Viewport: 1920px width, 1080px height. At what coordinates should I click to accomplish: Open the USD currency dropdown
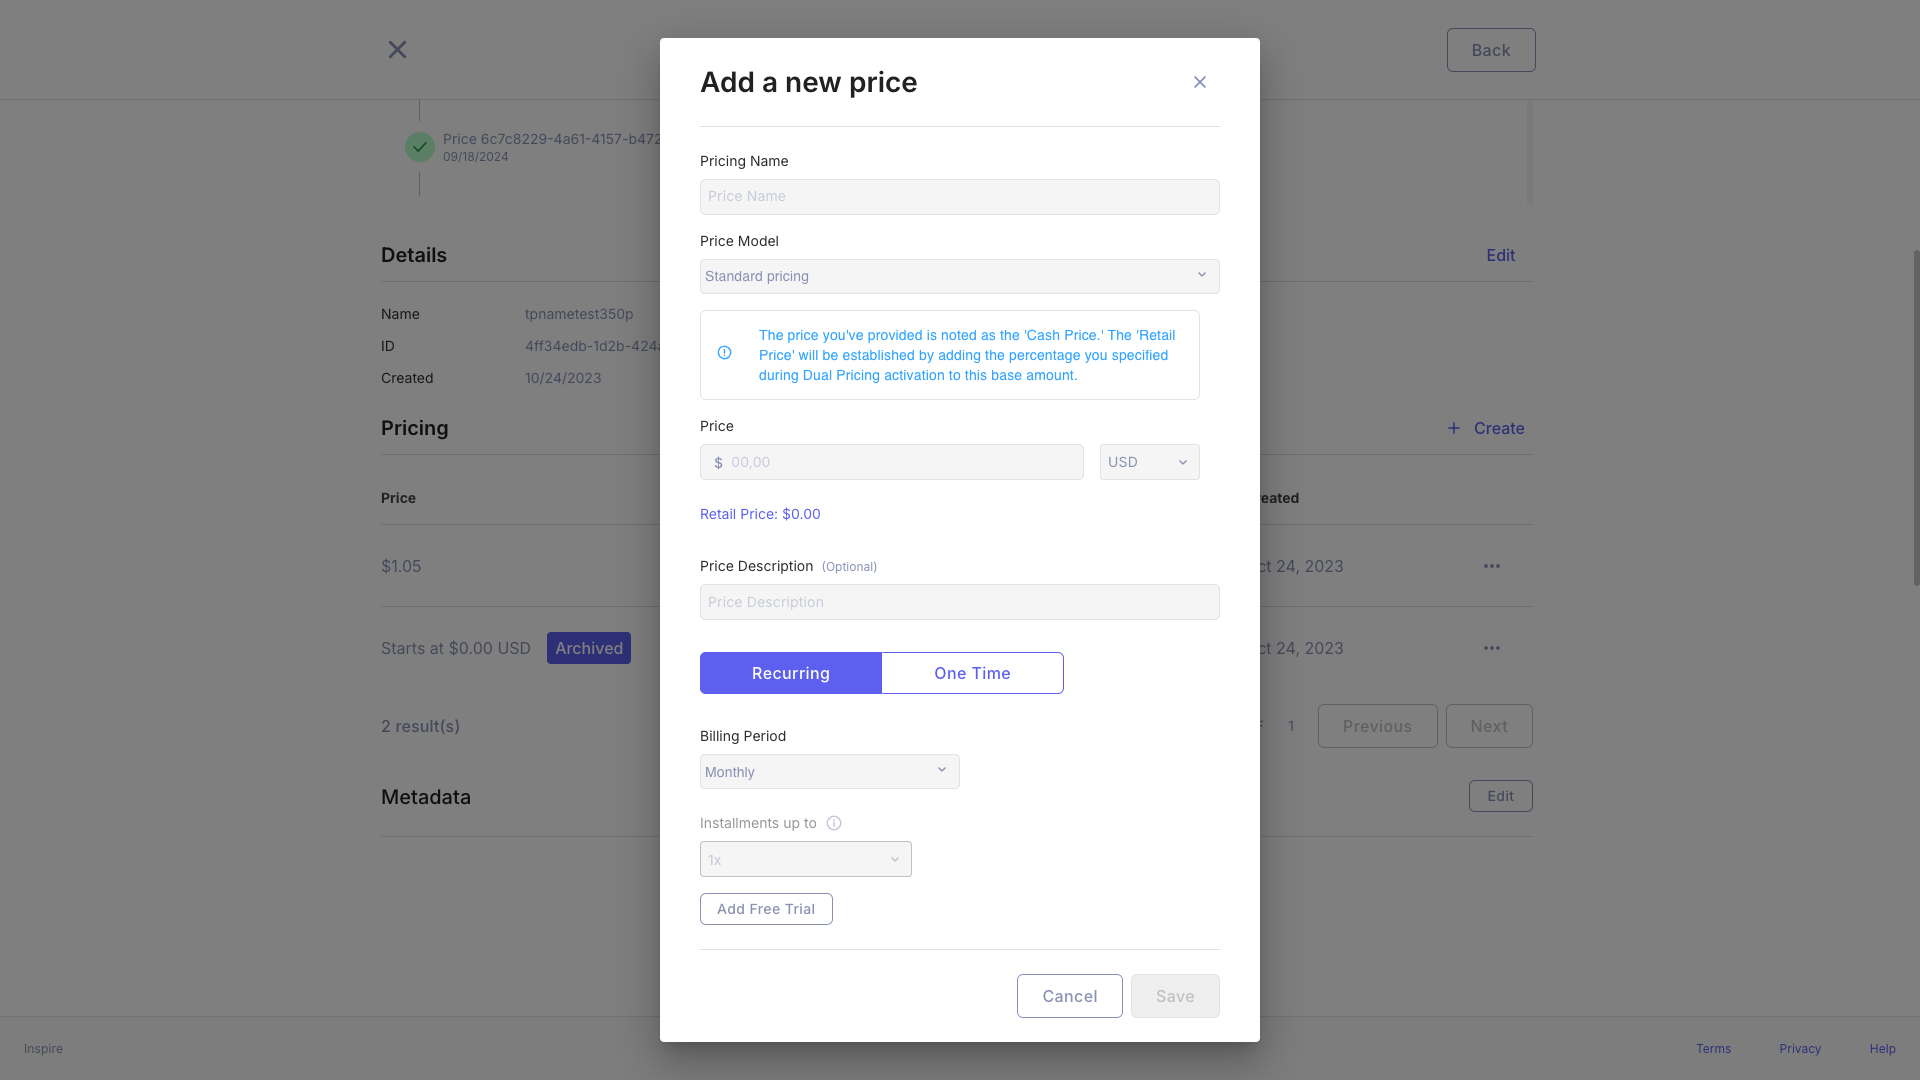coord(1150,462)
